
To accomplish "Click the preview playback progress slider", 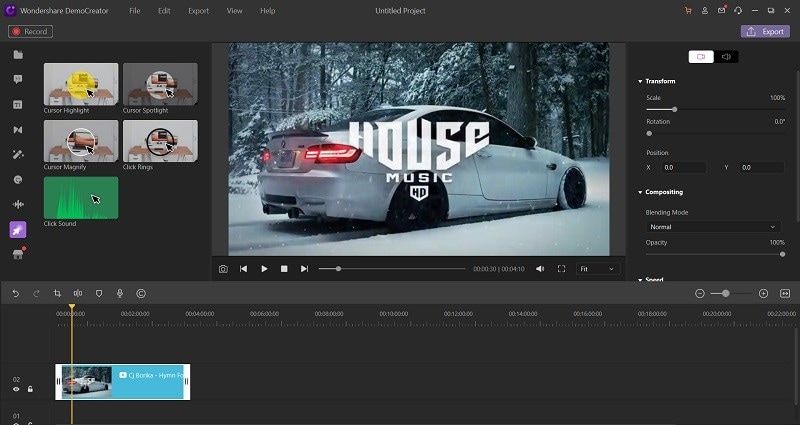I will (392, 269).
